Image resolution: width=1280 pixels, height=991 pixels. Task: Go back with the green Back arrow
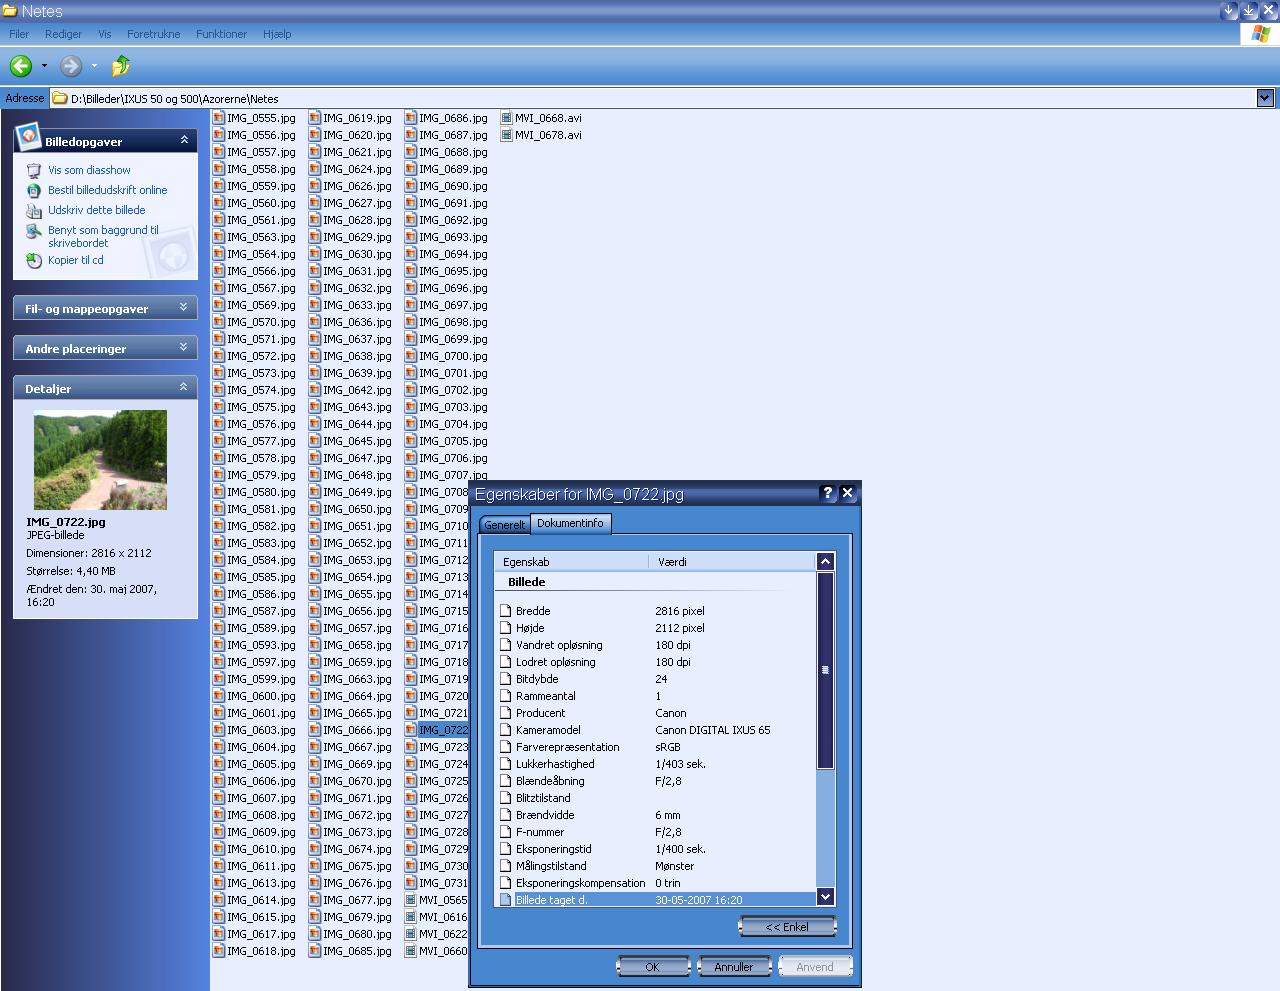21,66
